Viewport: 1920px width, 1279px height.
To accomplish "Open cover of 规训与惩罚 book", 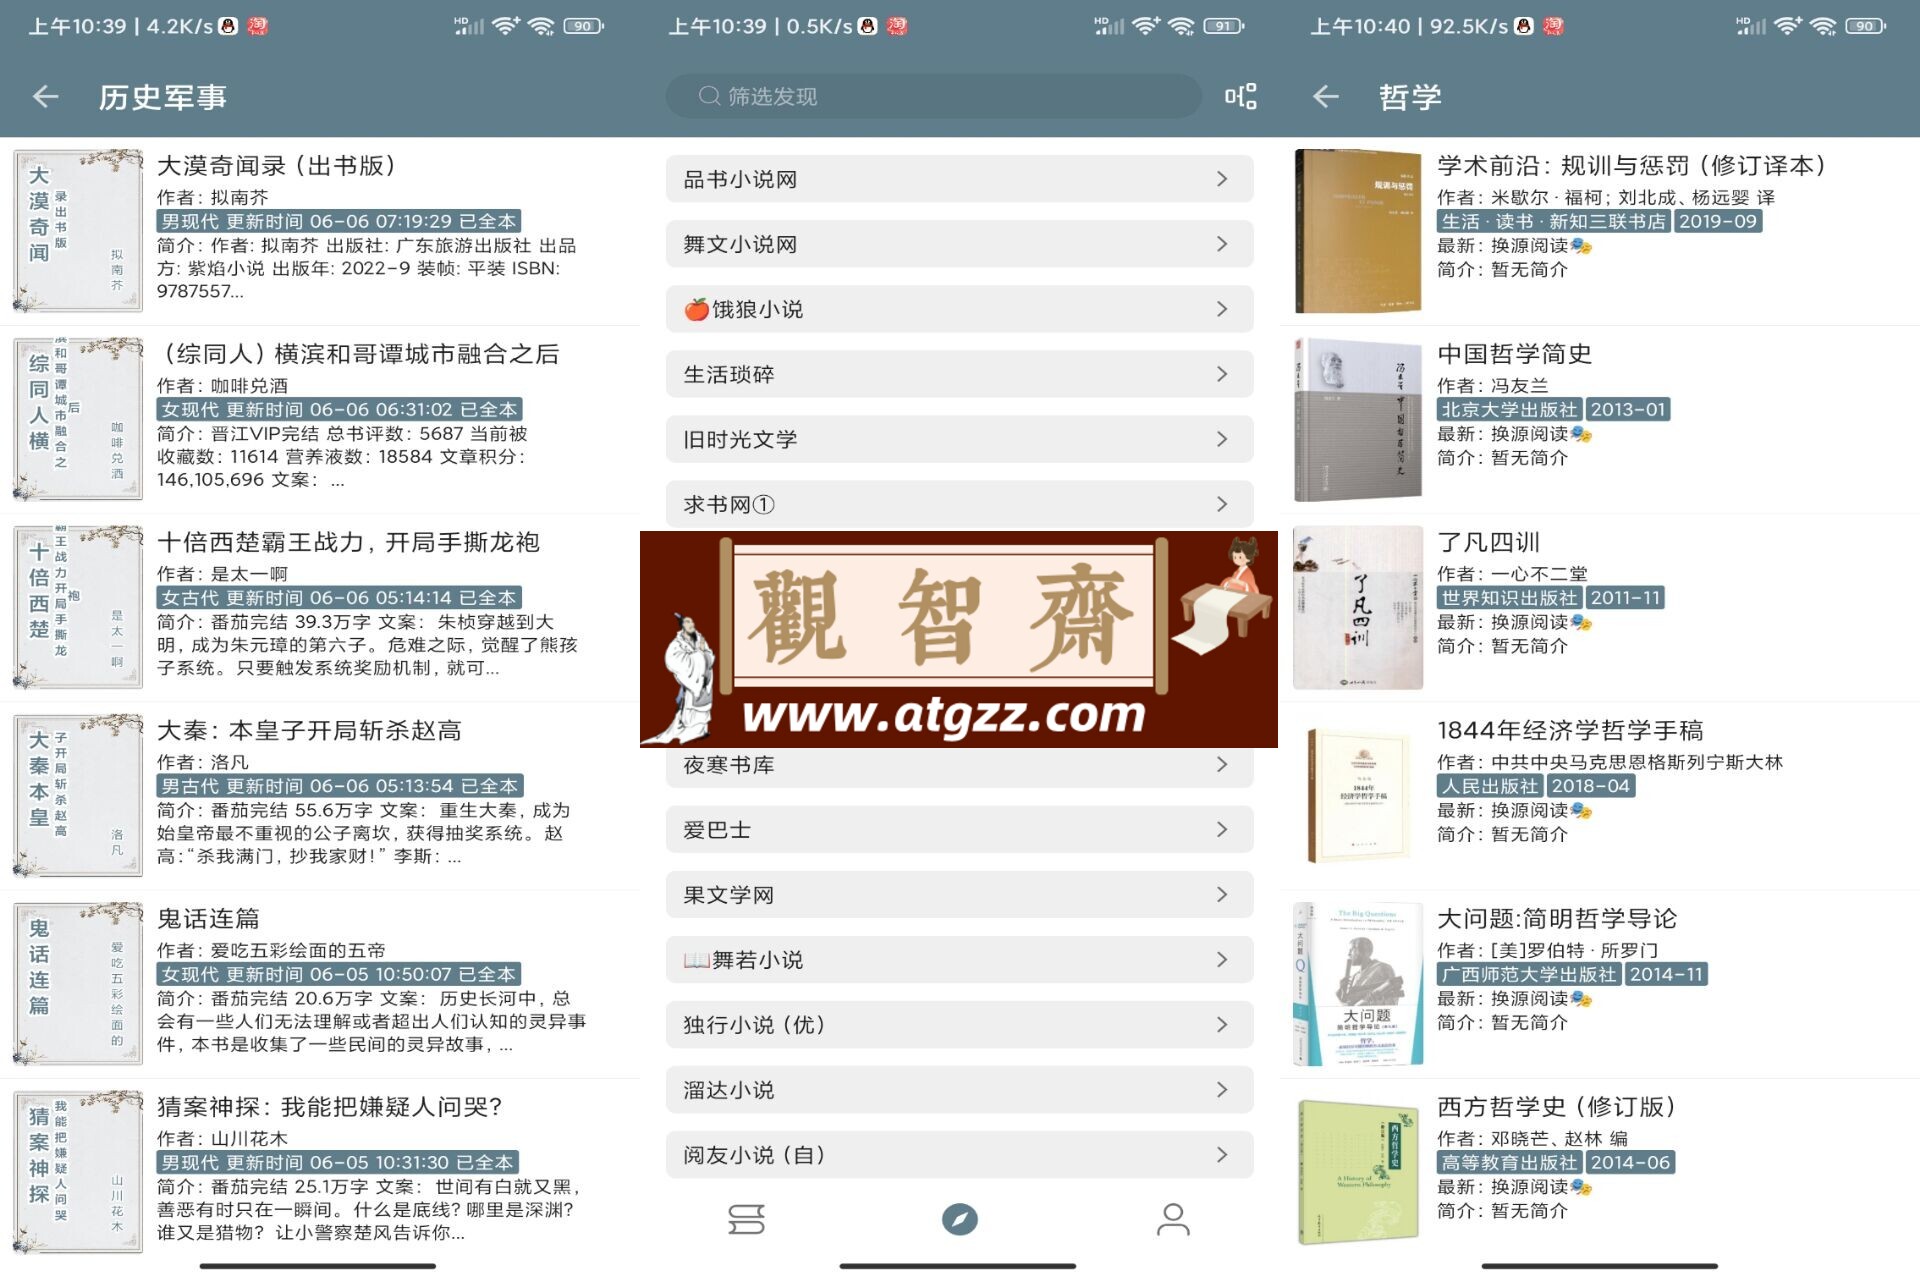I will click(x=1358, y=231).
